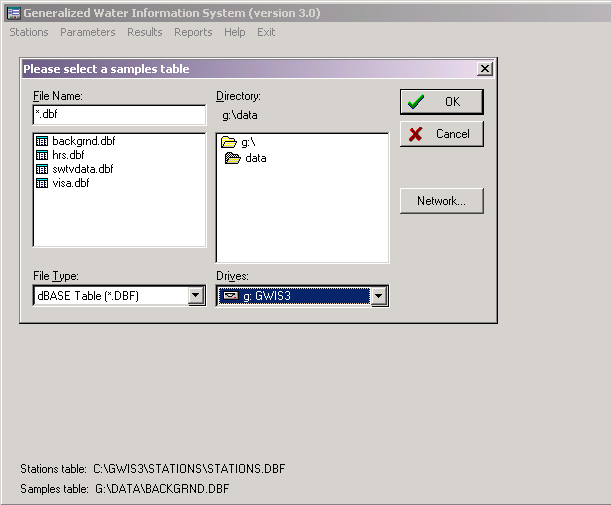Click the visa.dbf table file icon

(x=42, y=183)
